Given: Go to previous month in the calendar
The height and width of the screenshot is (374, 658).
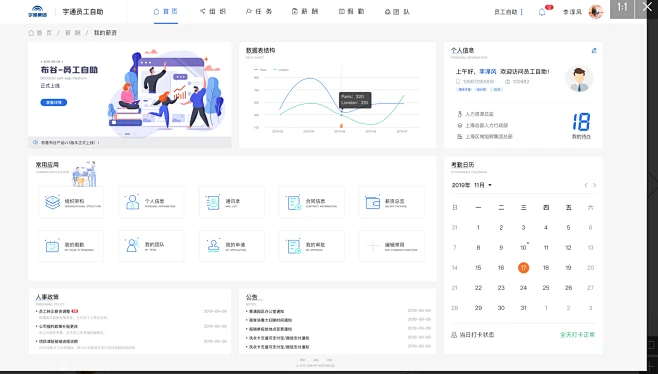Looking at the screenshot, I should [586, 185].
